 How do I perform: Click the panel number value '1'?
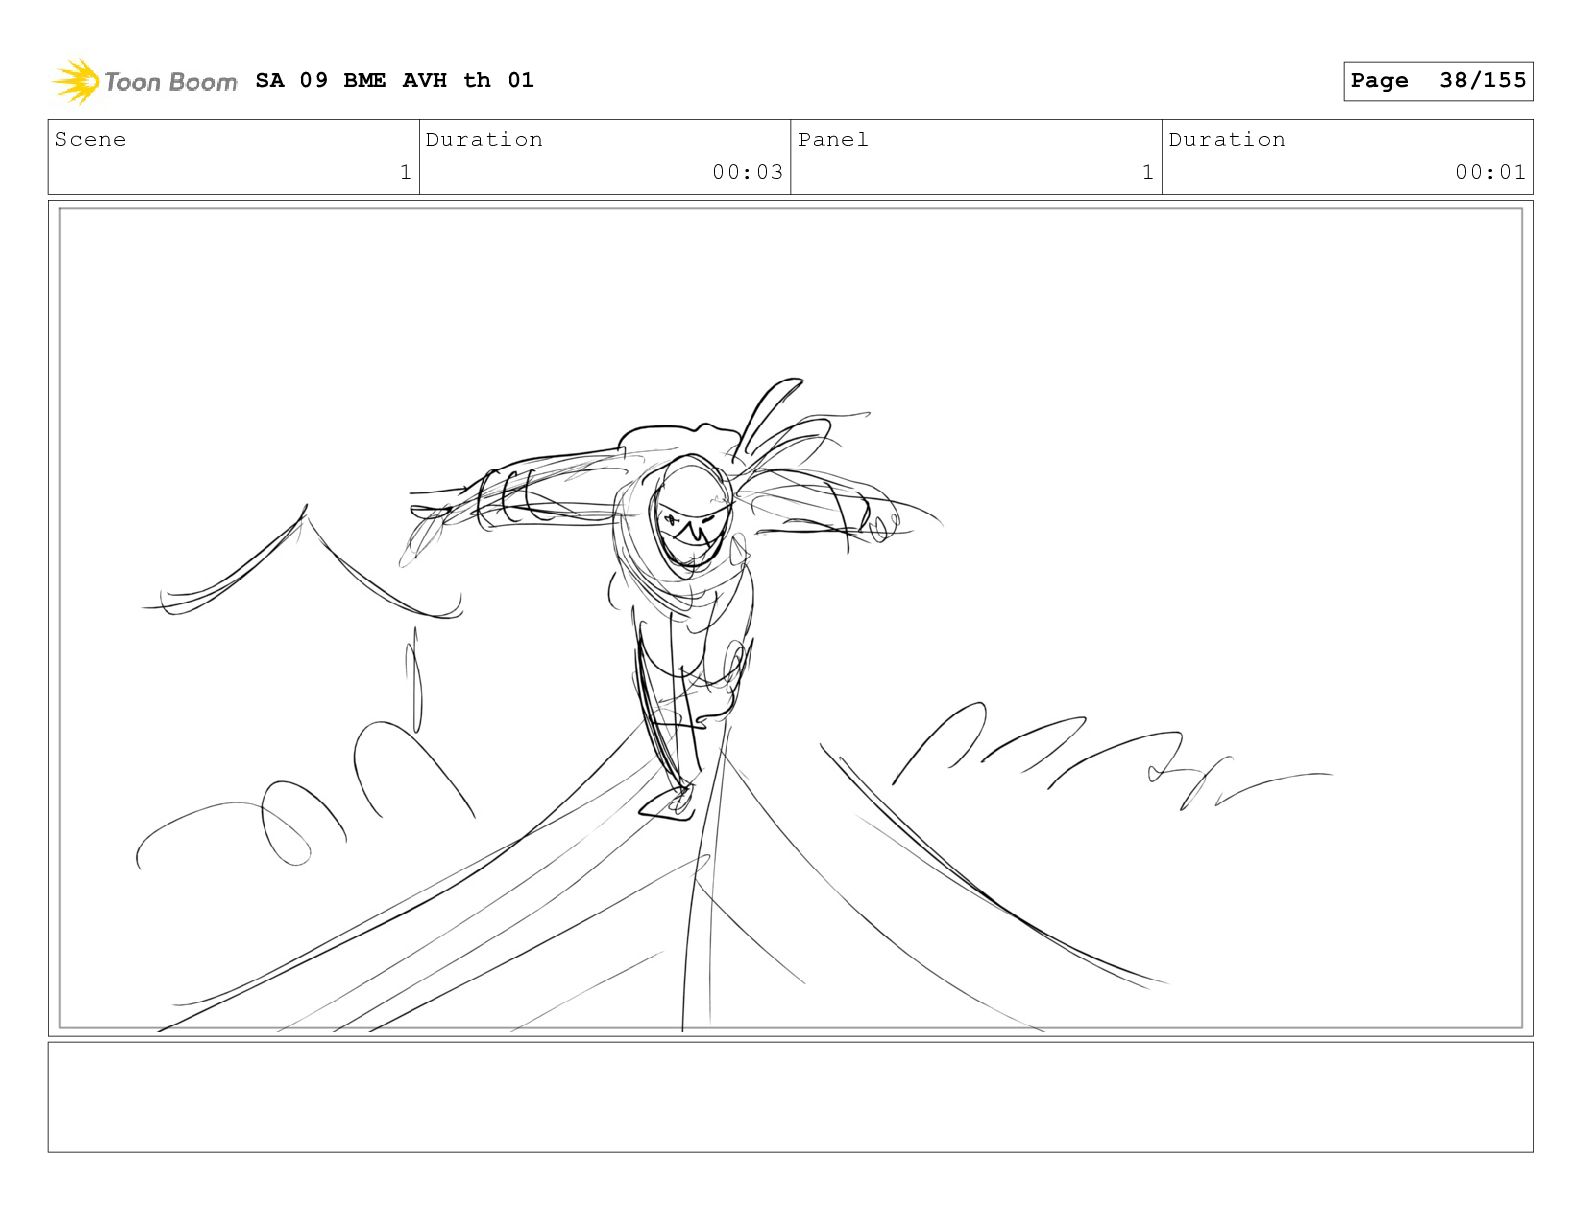coord(1148,172)
